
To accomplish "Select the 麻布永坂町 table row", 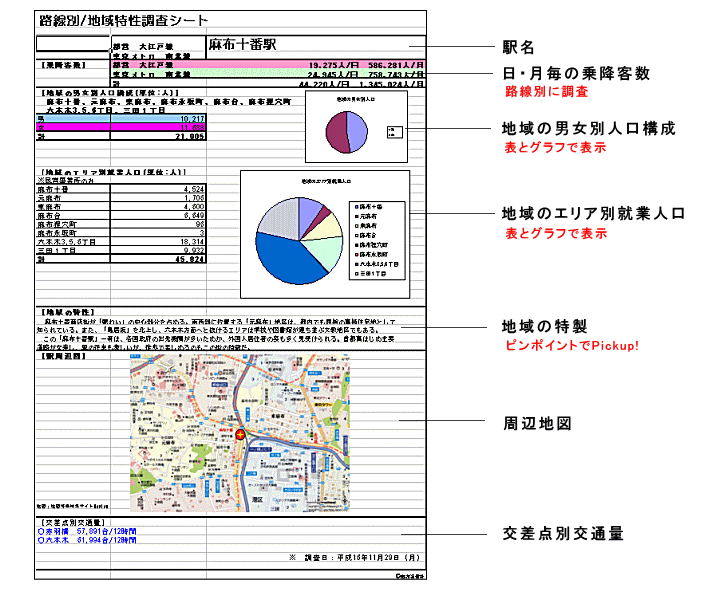I will coord(121,233).
